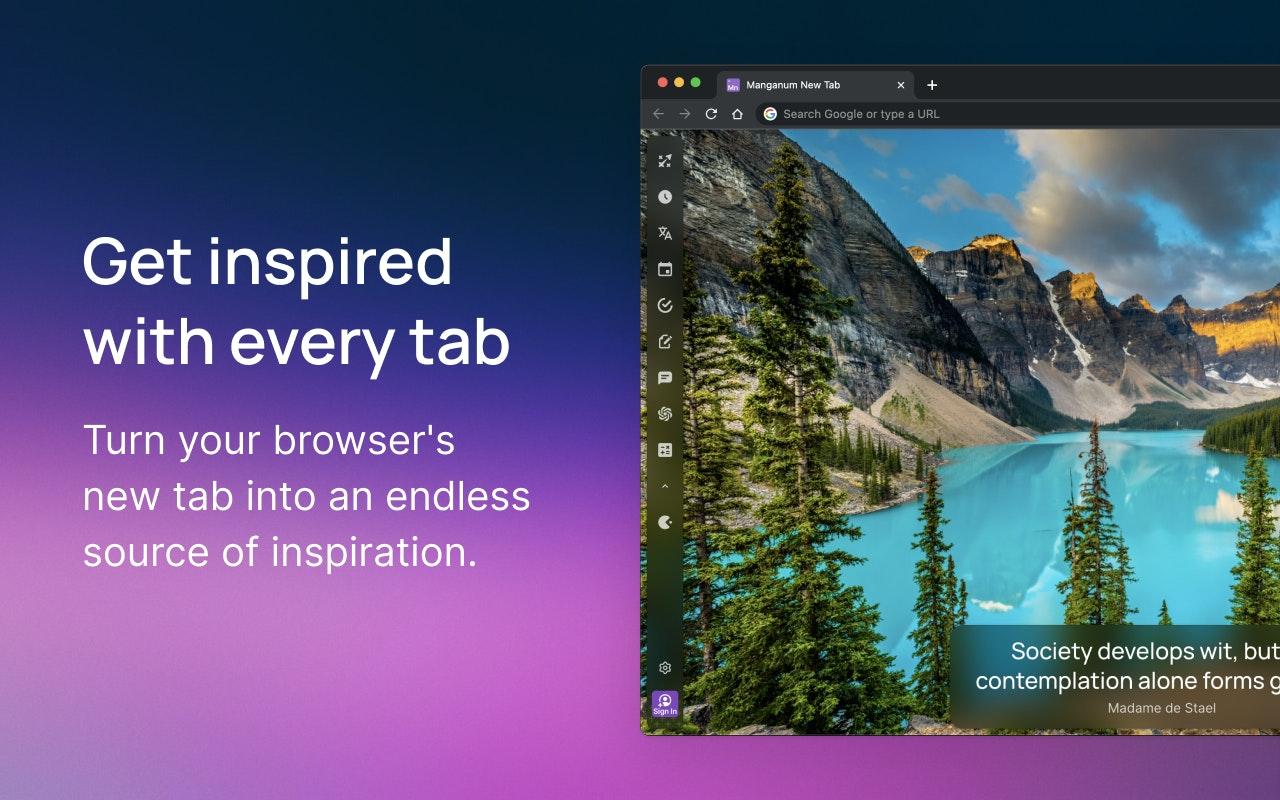Launch the ChatGPT icon in sidebar

[x=665, y=414]
